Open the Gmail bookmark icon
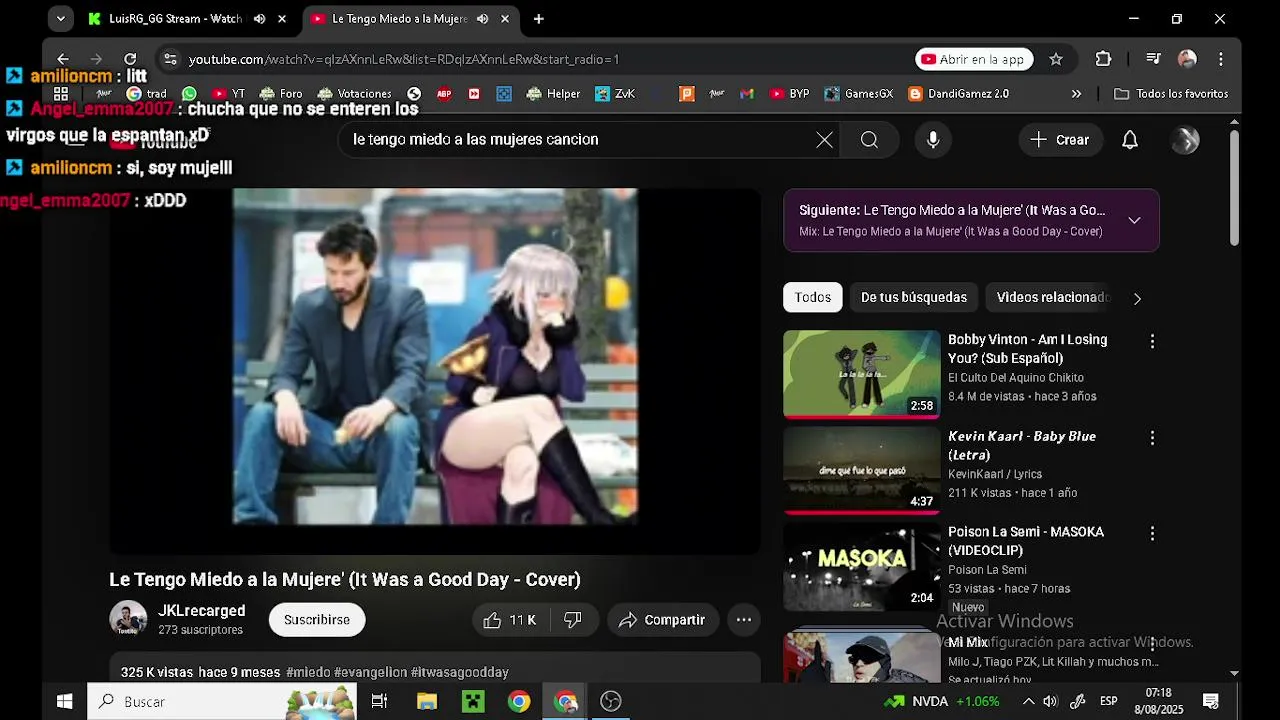This screenshot has height=720, width=1280. click(x=746, y=94)
